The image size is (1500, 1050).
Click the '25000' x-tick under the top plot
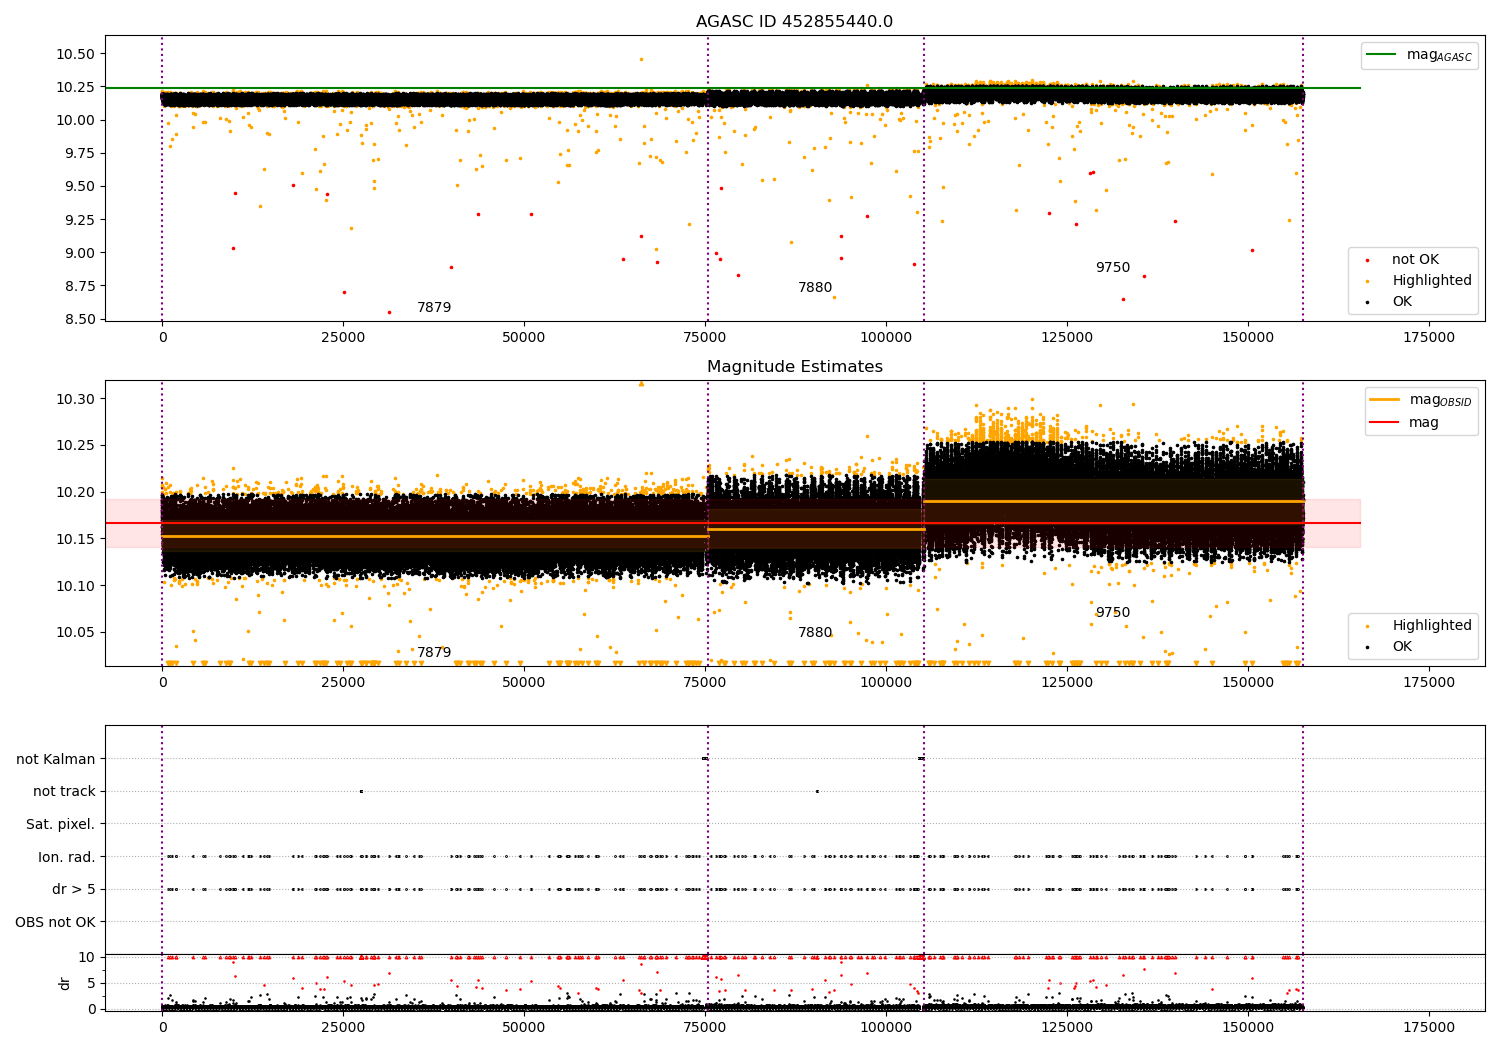[x=343, y=338]
